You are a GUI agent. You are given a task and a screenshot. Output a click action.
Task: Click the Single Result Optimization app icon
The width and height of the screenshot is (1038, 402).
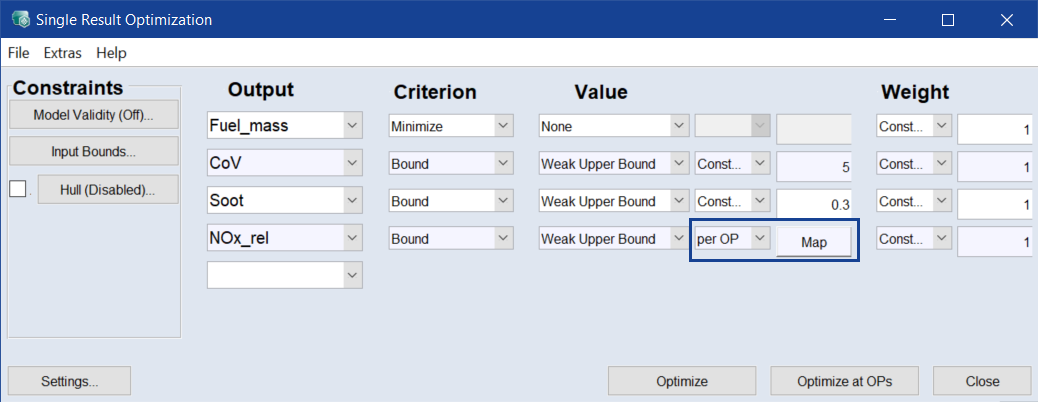click(x=20, y=19)
